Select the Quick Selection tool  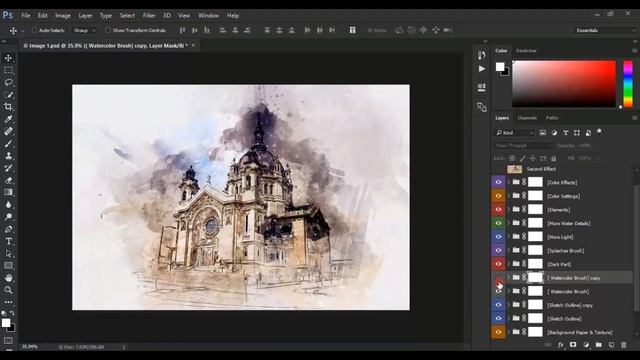(x=8, y=95)
